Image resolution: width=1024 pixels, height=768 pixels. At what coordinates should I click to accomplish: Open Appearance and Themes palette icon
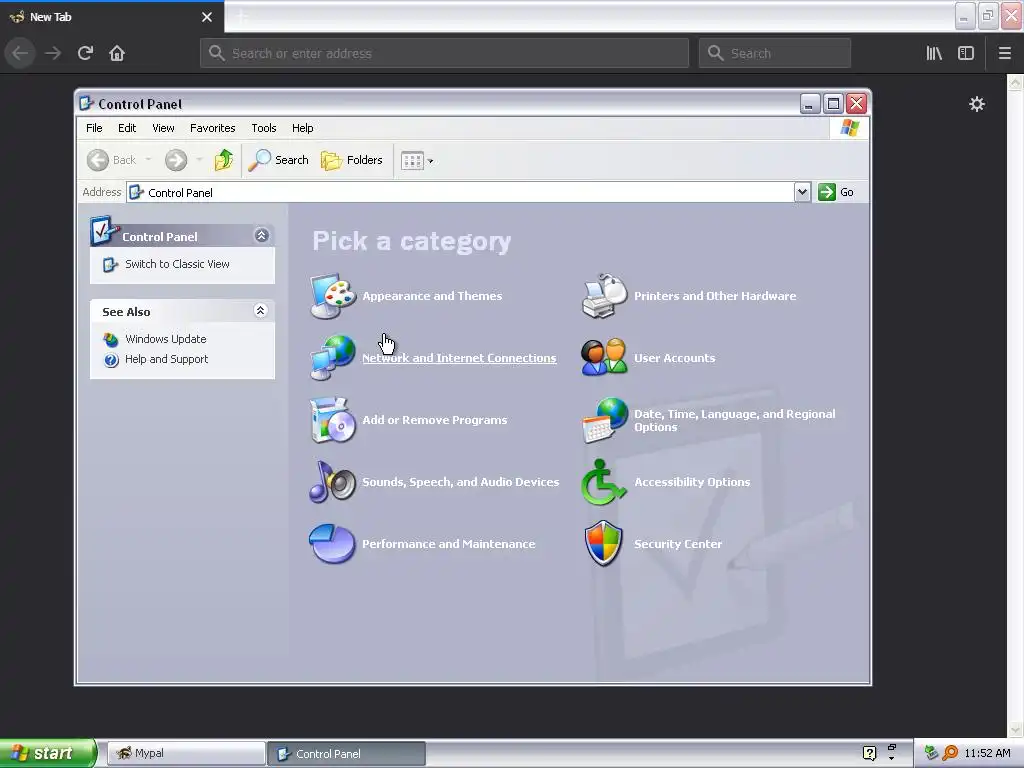332,296
